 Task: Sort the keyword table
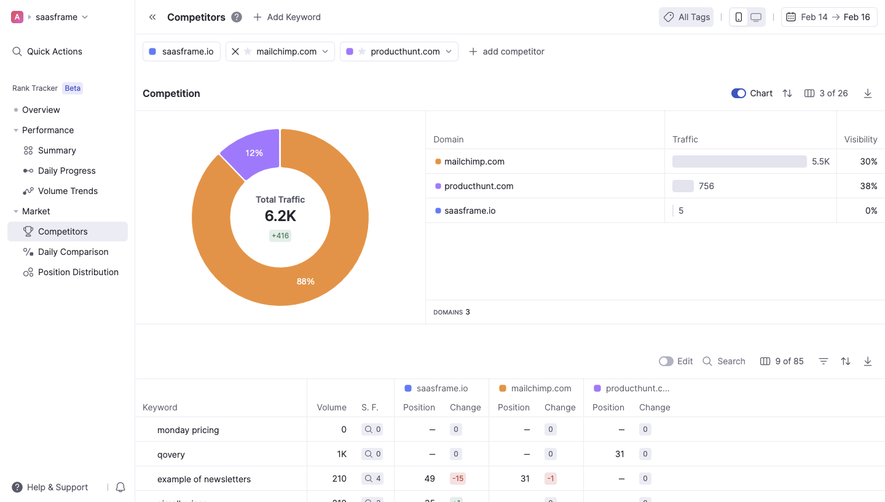pyautogui.click(x=845, y=361)
